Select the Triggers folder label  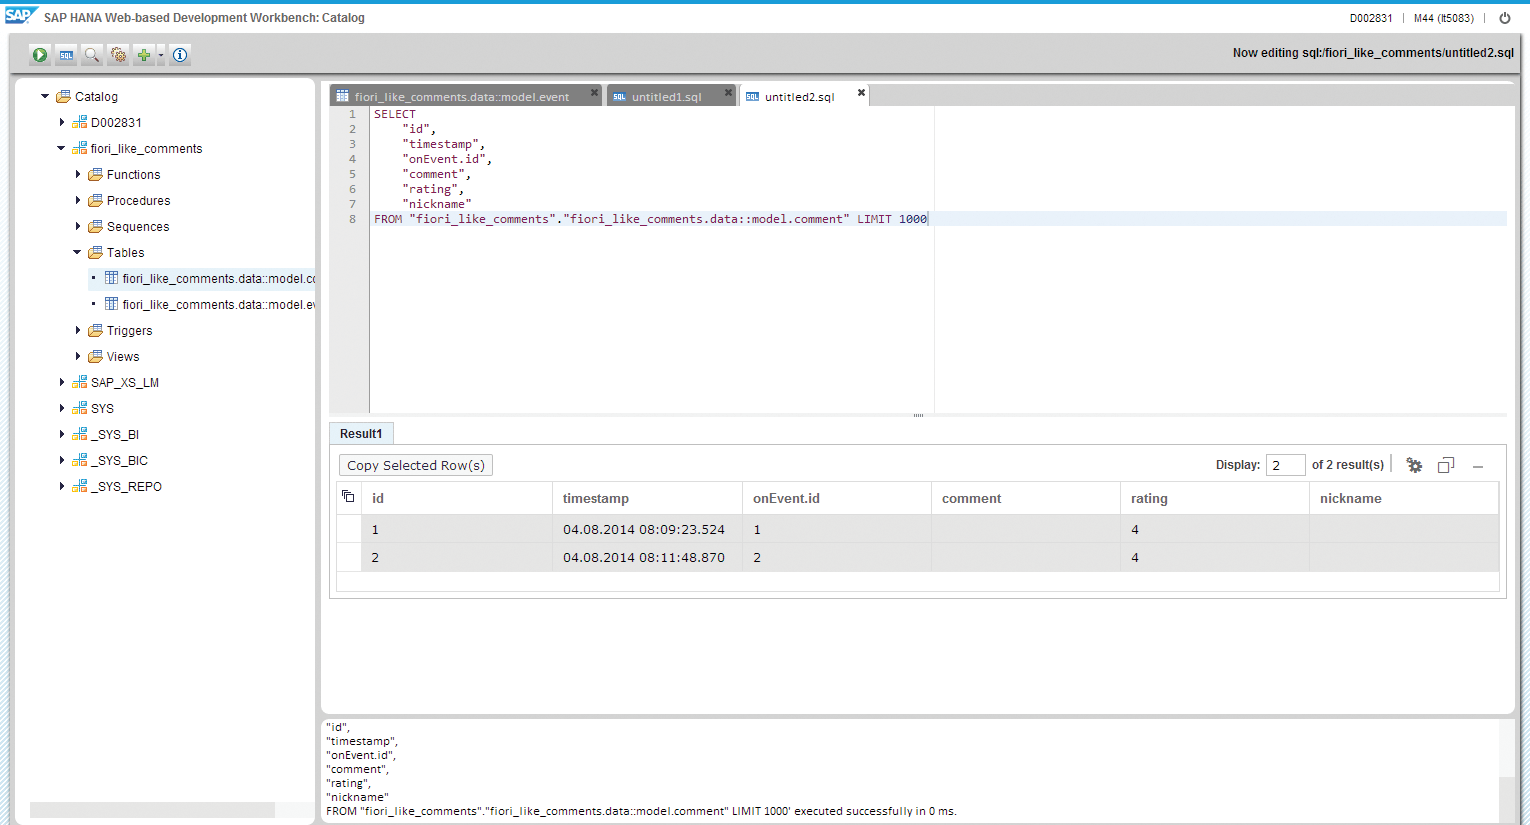[x=129, y=331]
